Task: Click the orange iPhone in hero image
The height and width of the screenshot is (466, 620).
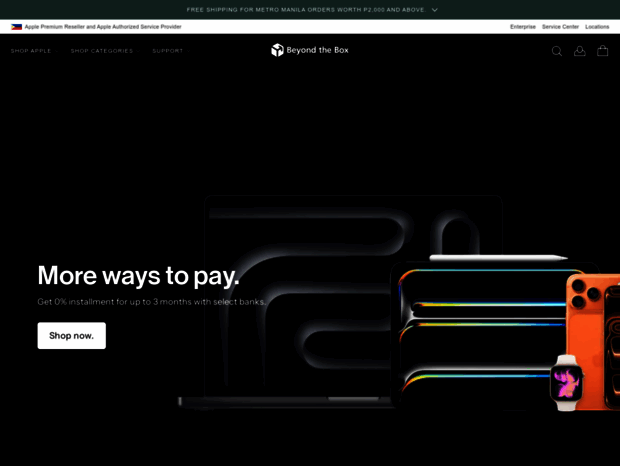Action: [593, 342]
